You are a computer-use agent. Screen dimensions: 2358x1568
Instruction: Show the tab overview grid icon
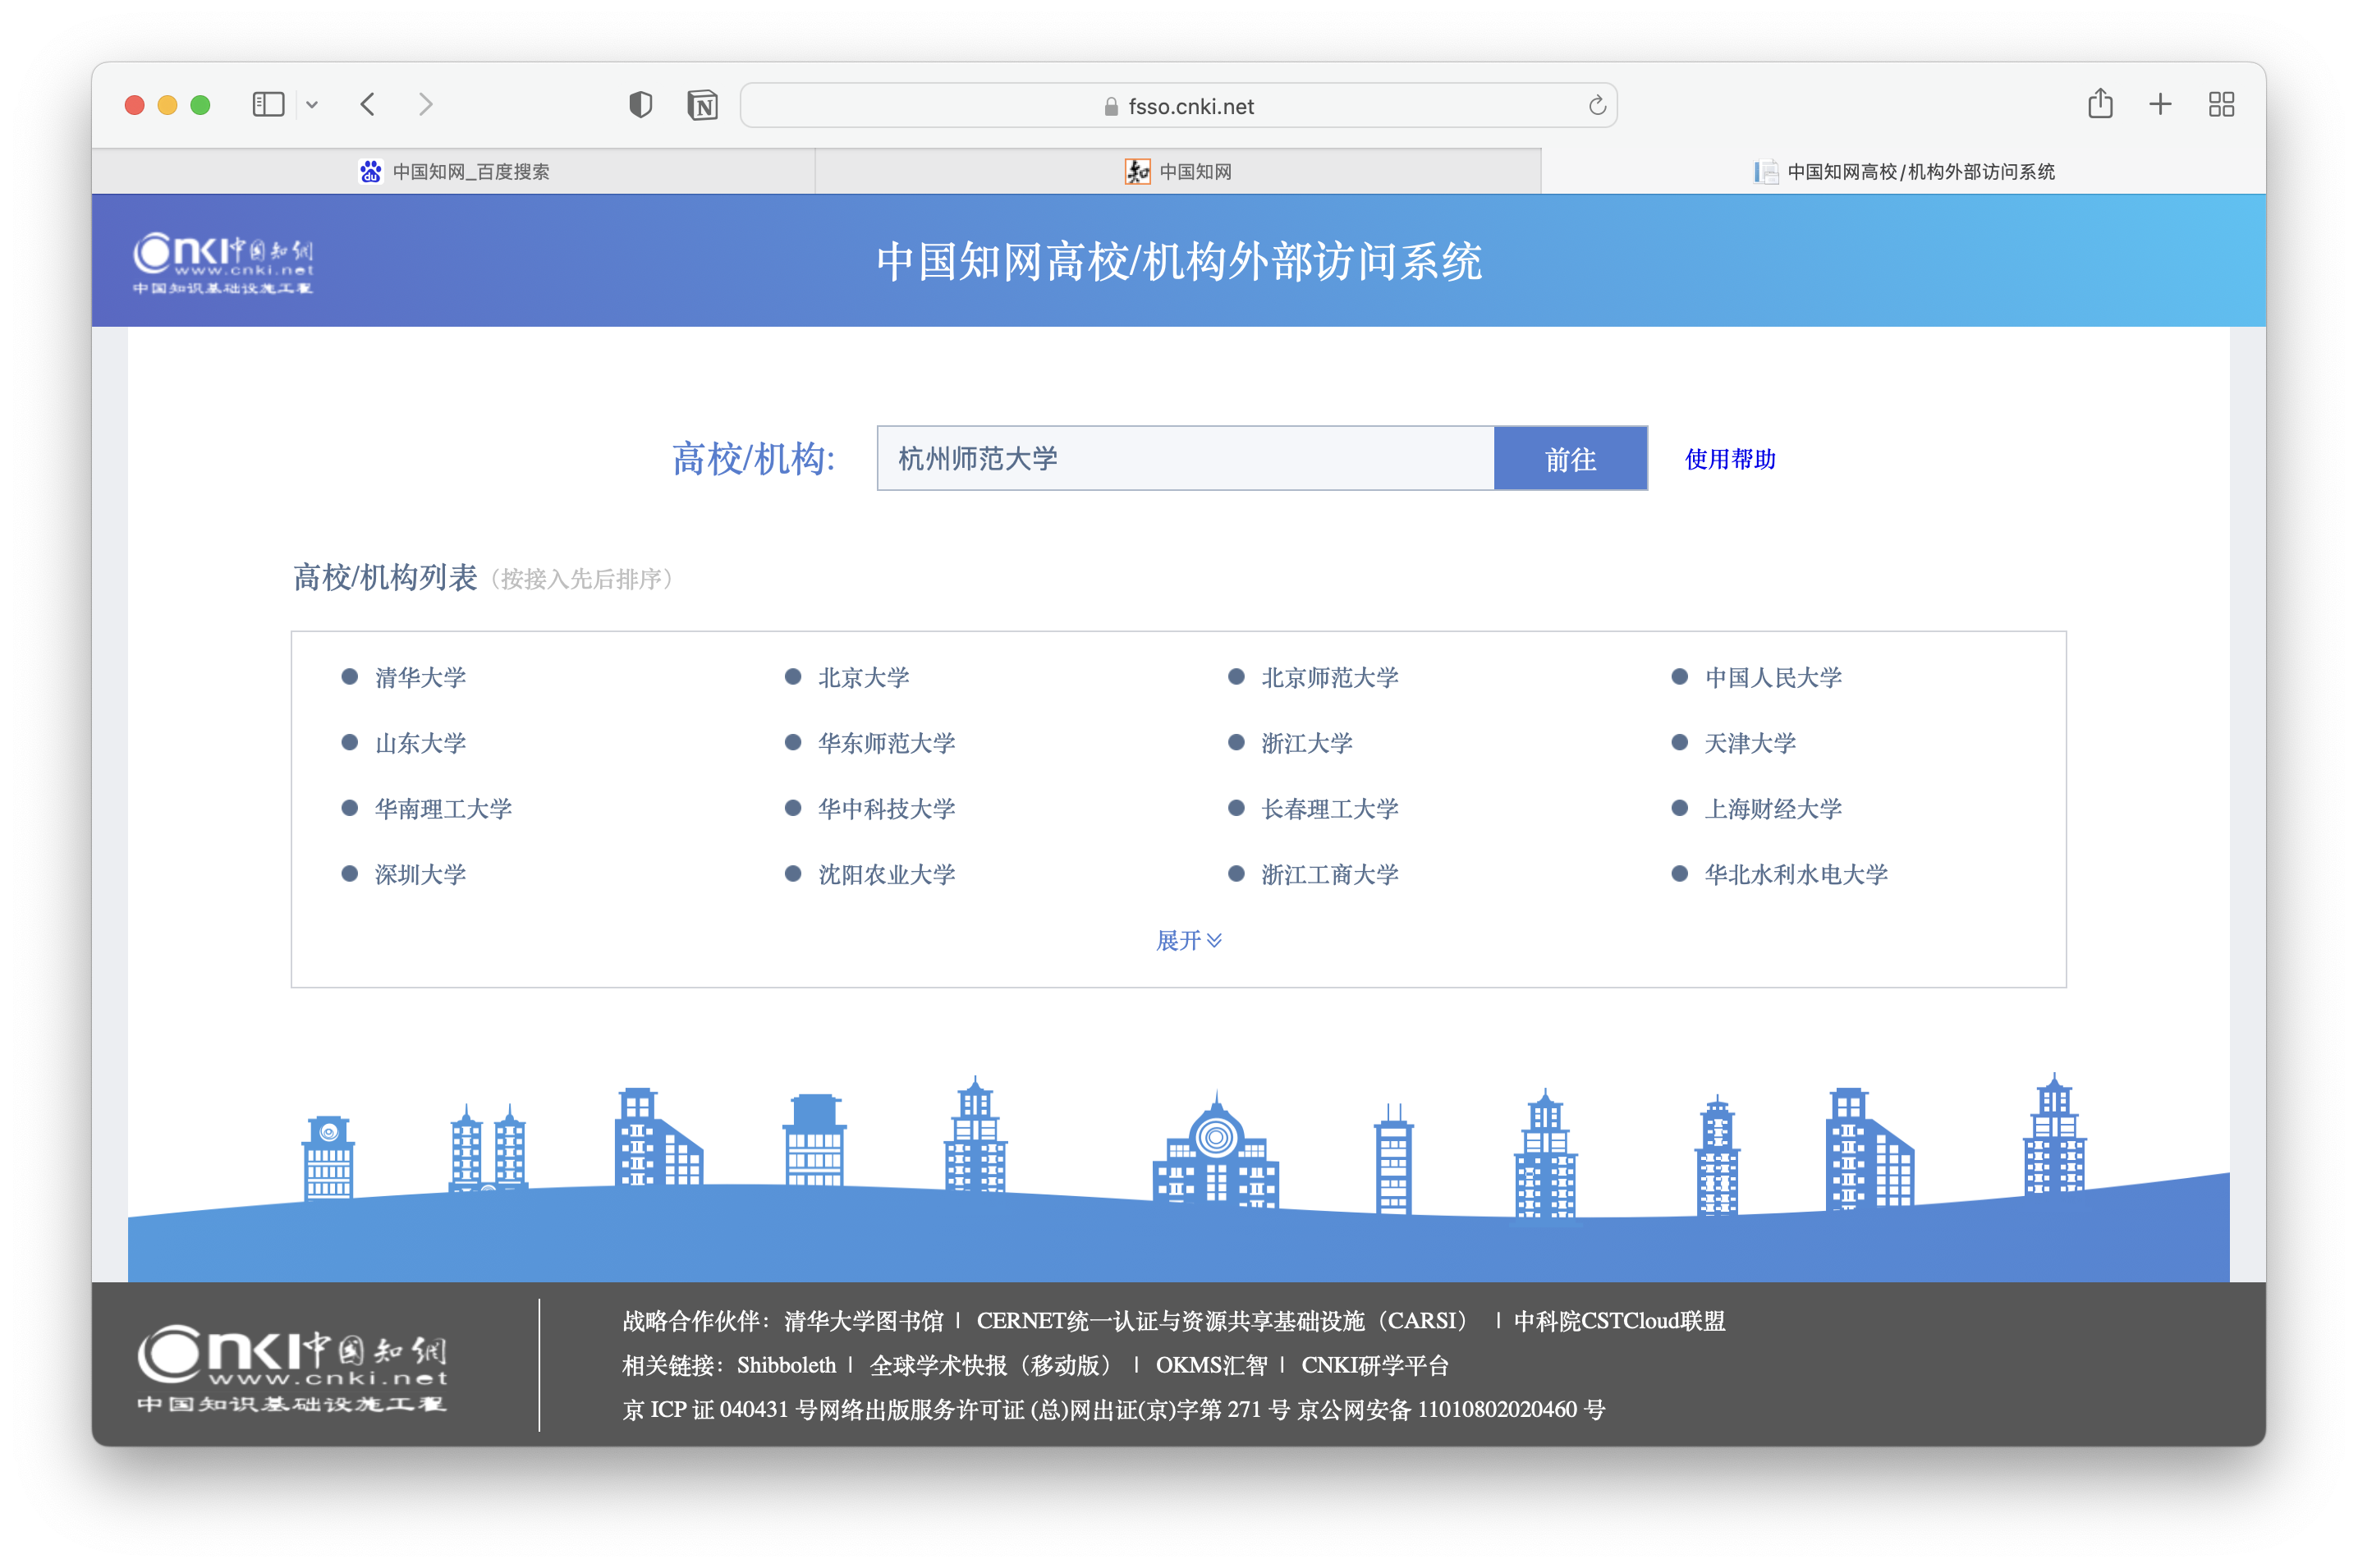click(2221, 105)
